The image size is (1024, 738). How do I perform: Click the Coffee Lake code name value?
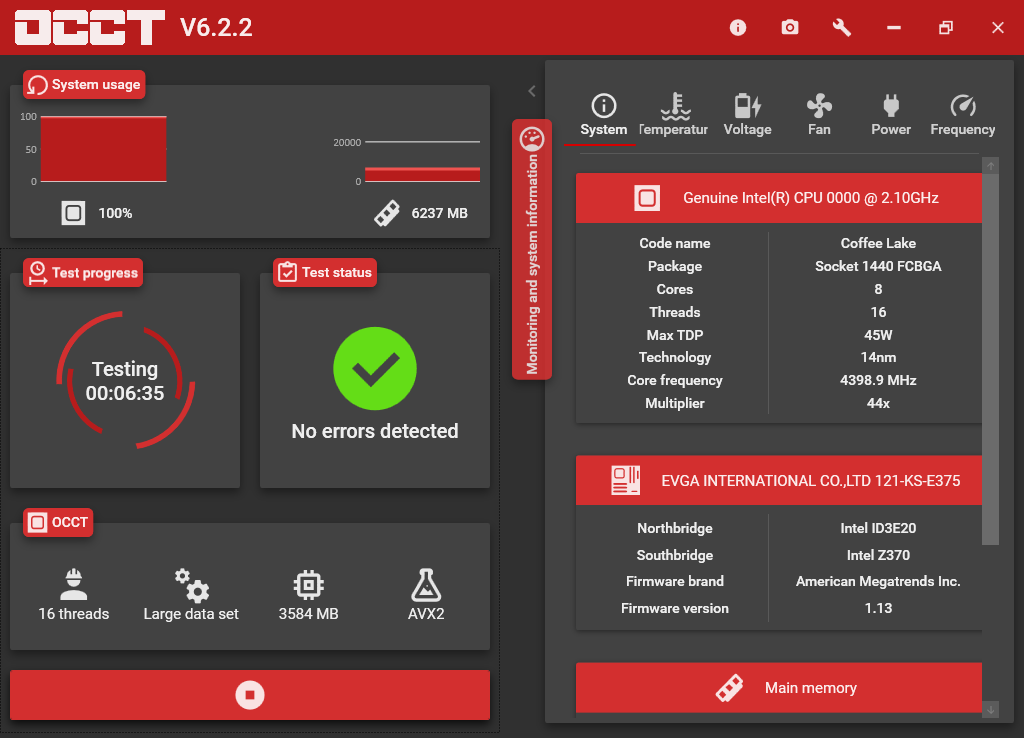[x=878, y=243]
